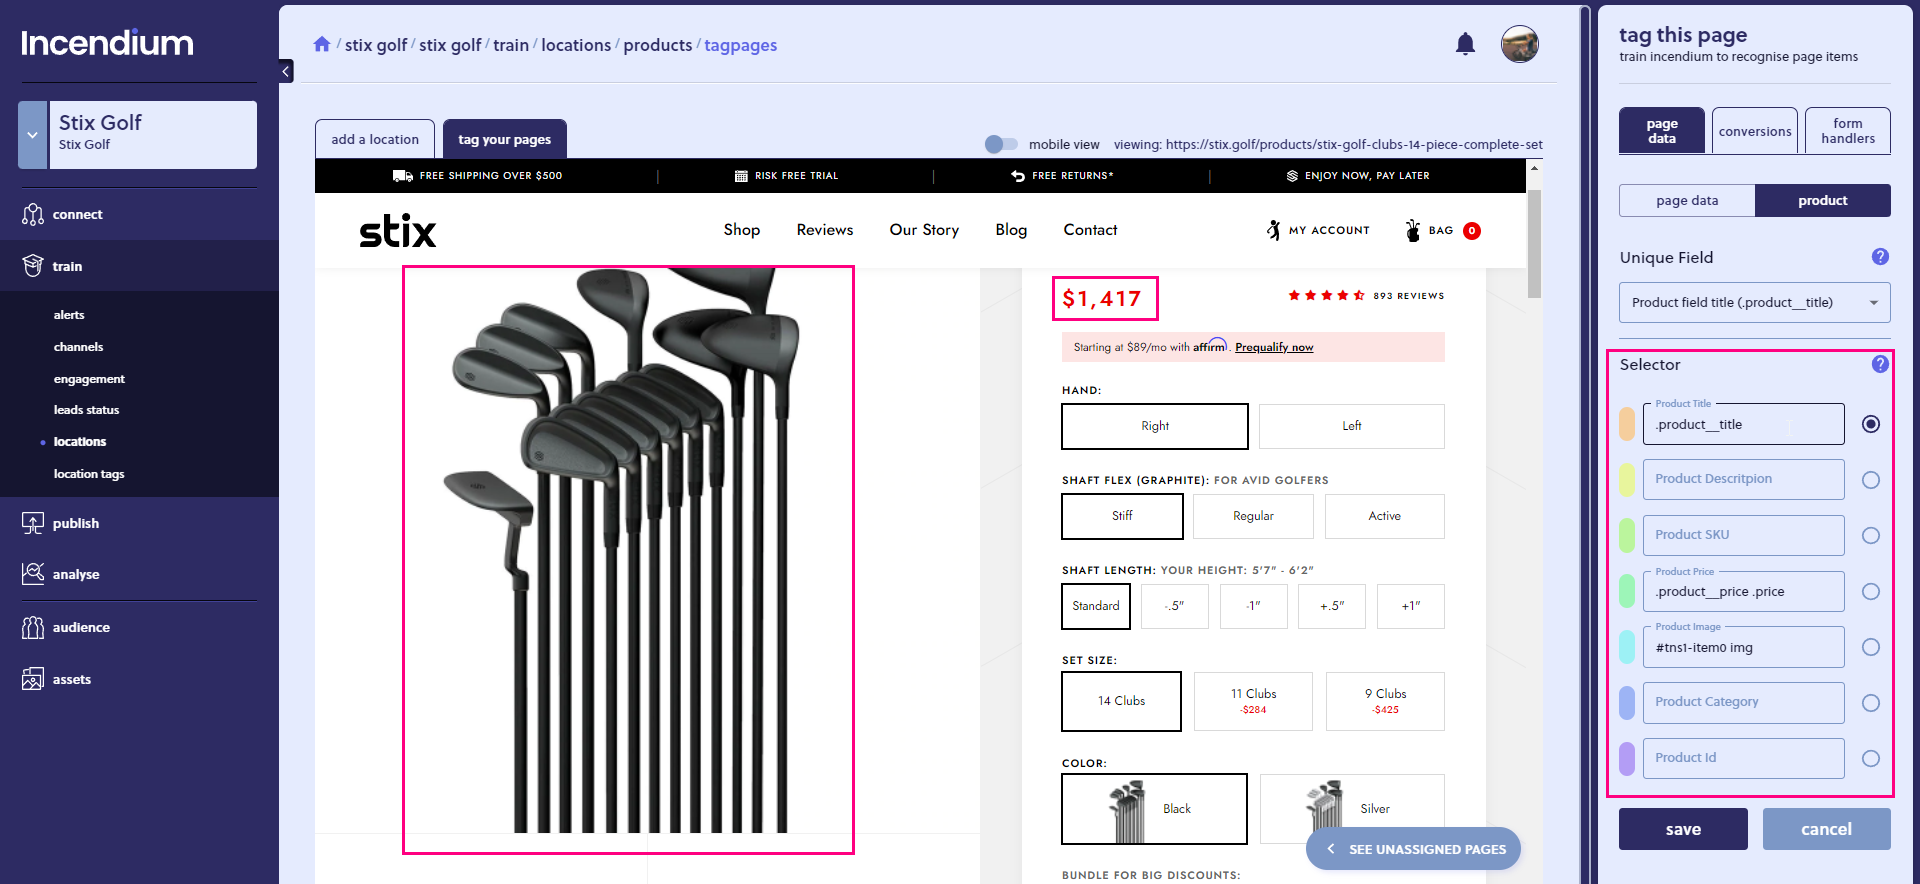This screenshot has width=1920, height=884.
Task: Switch to 'tag your pages' tab
Action: click(x=505, y=139)
